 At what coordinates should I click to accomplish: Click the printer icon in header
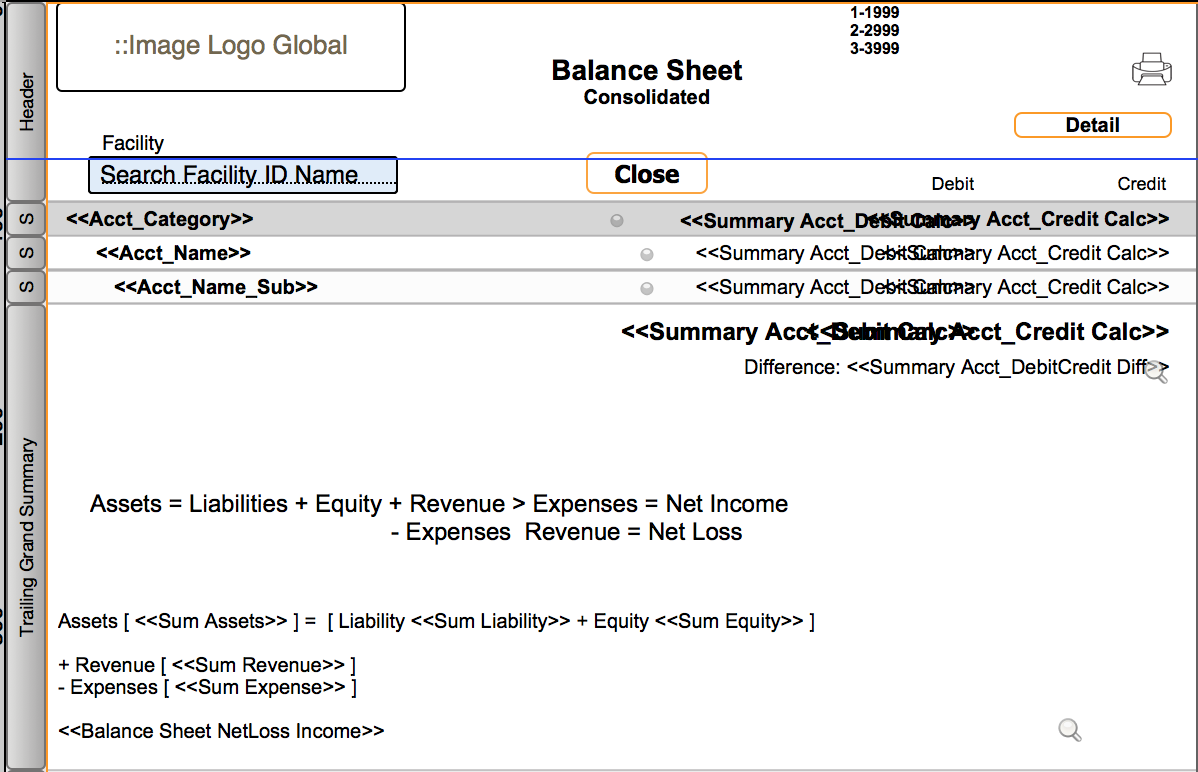1151,69
